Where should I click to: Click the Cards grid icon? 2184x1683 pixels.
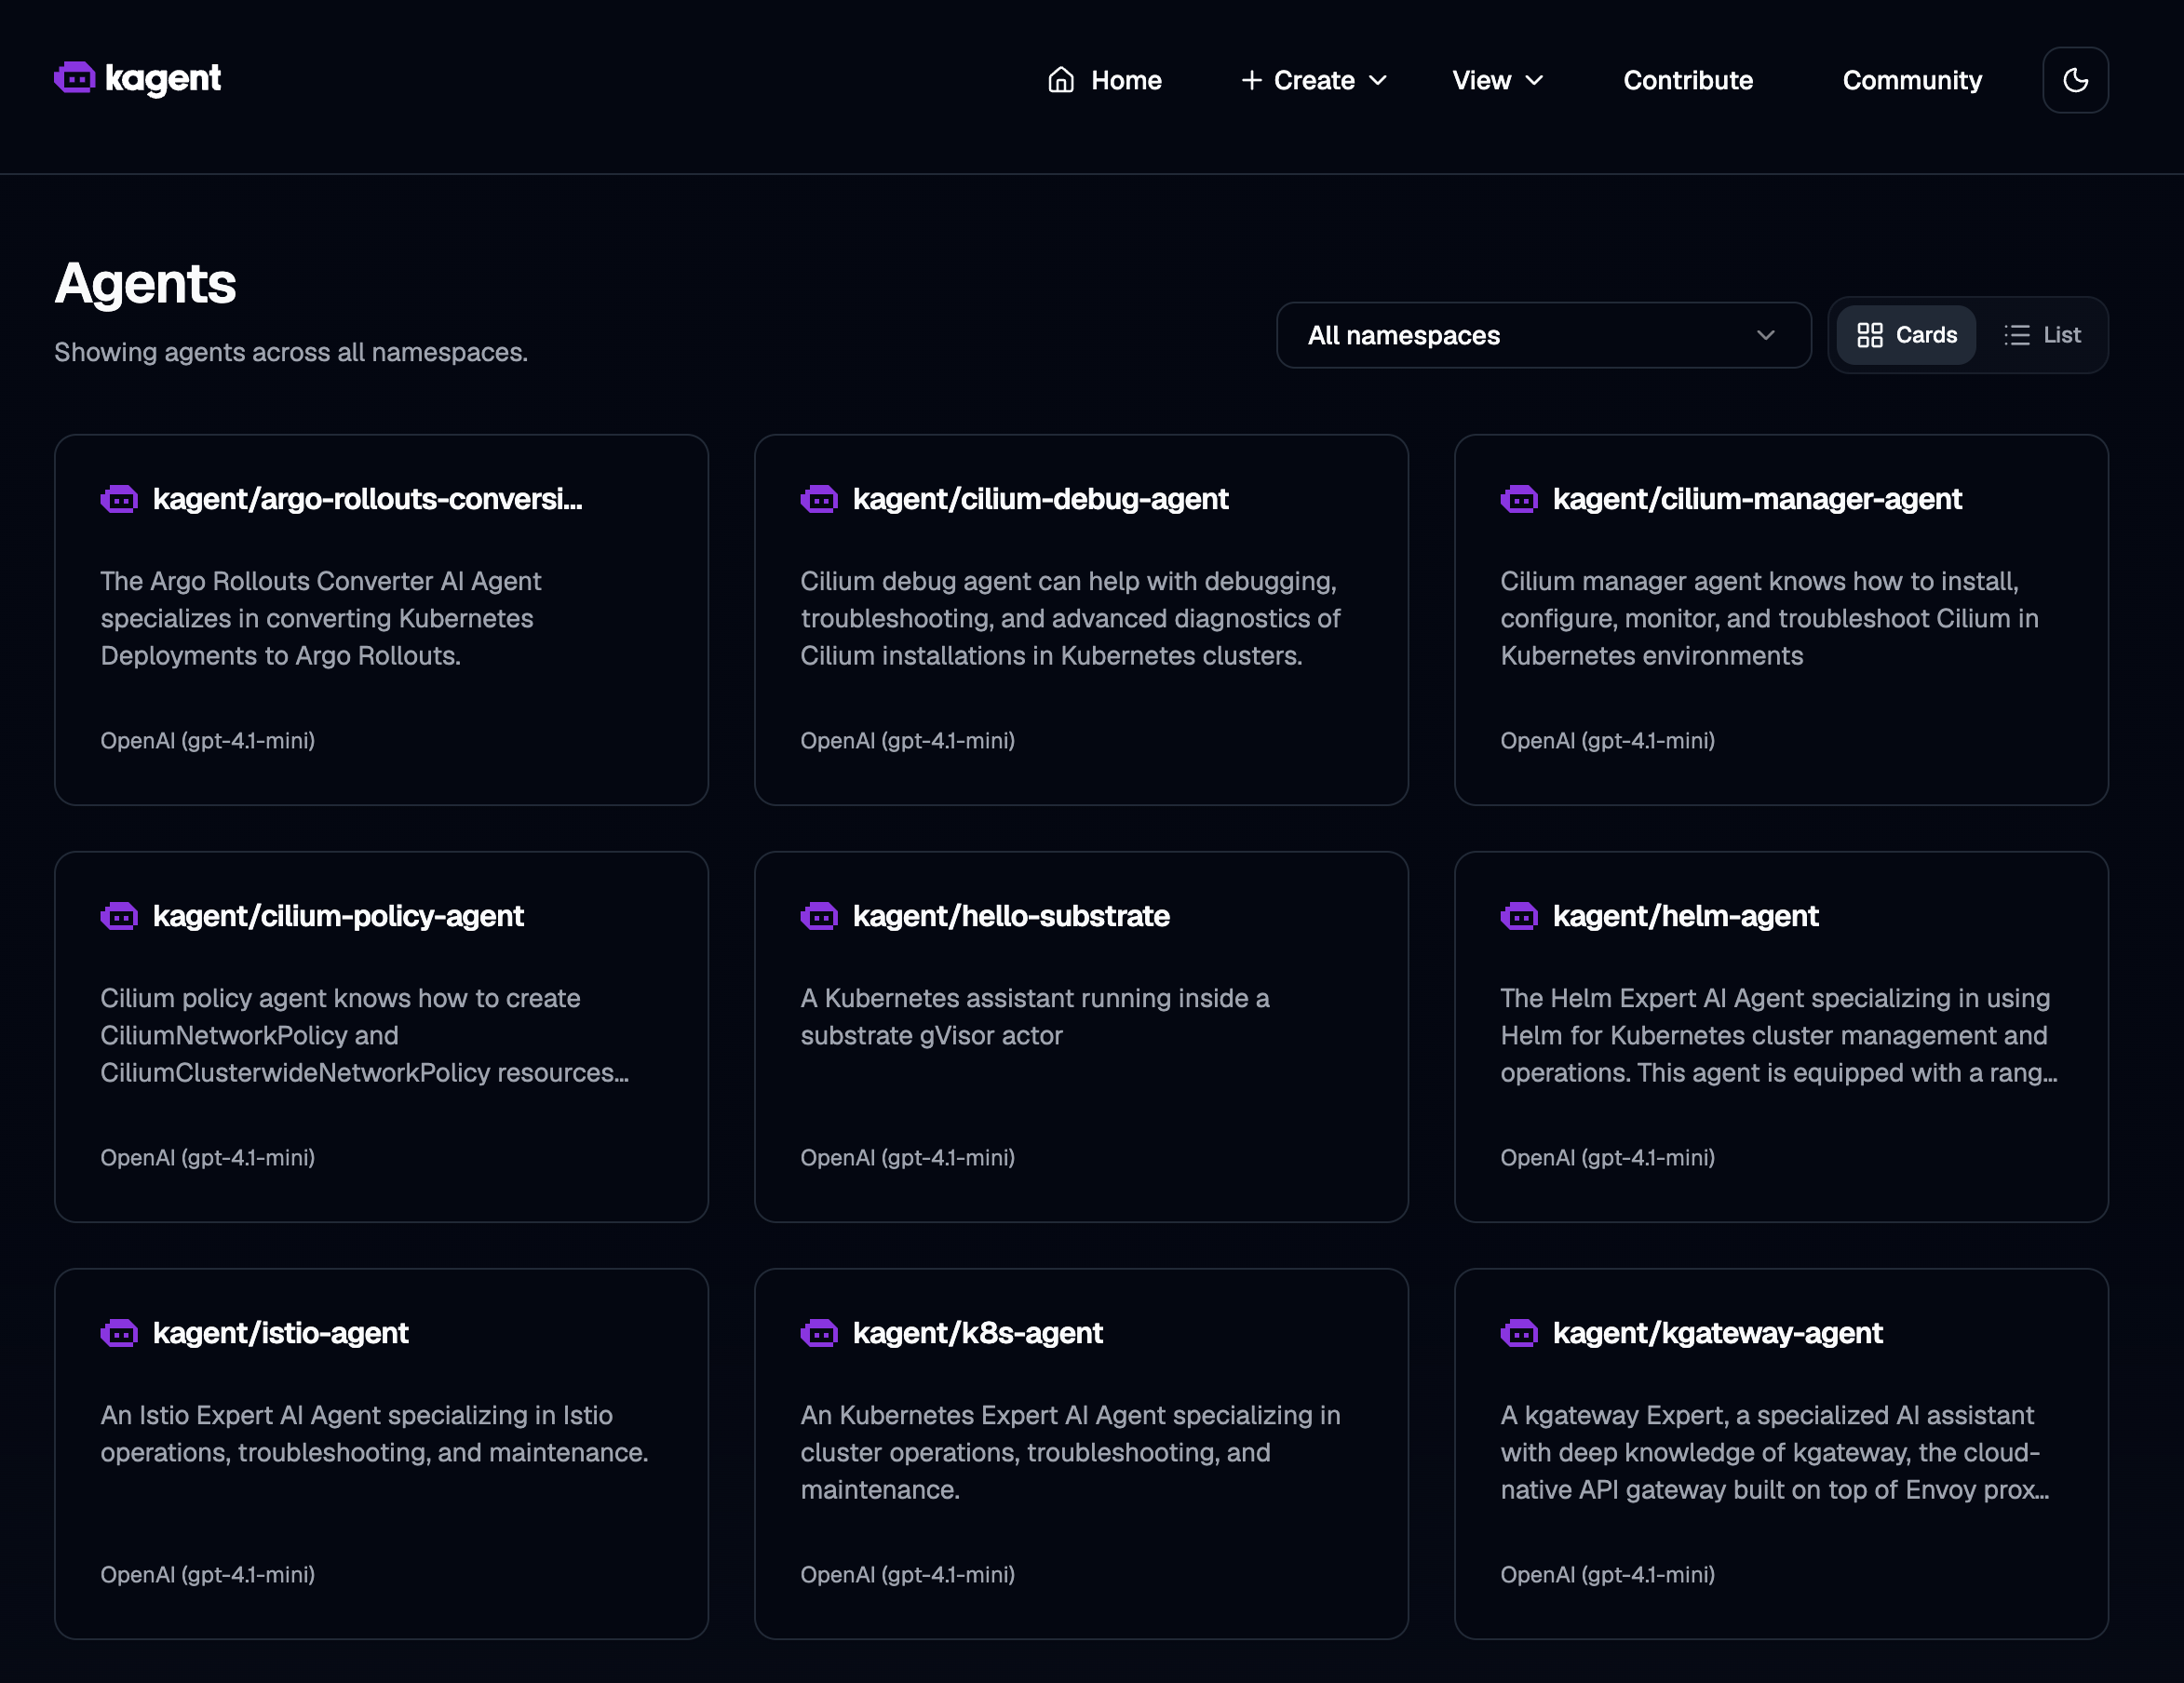1869,335
